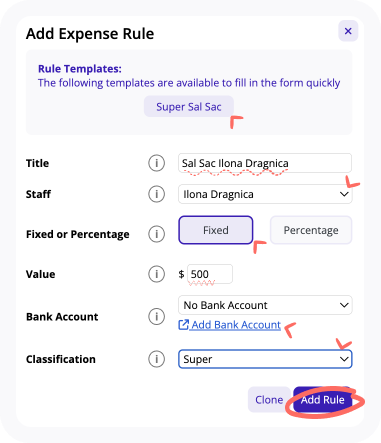Click the chevron arrow of the Staff dropdown
381x443 pixels.
(344, 194)
